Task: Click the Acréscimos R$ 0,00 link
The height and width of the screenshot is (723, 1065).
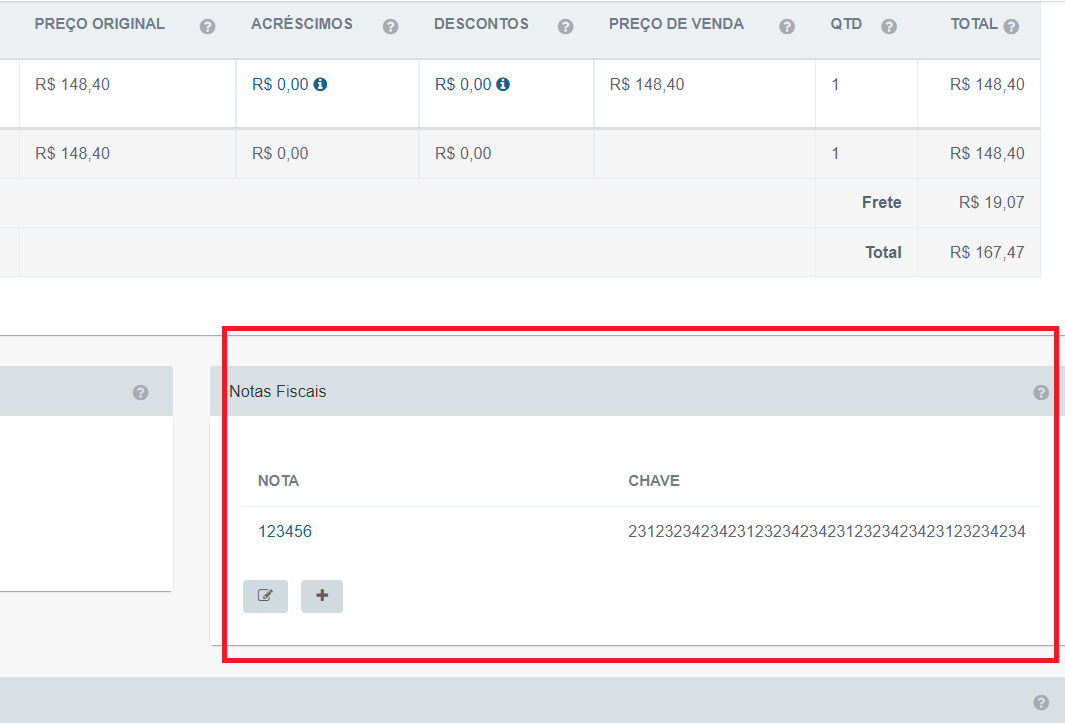Action: pyautogui.click(x=281, y=84)
